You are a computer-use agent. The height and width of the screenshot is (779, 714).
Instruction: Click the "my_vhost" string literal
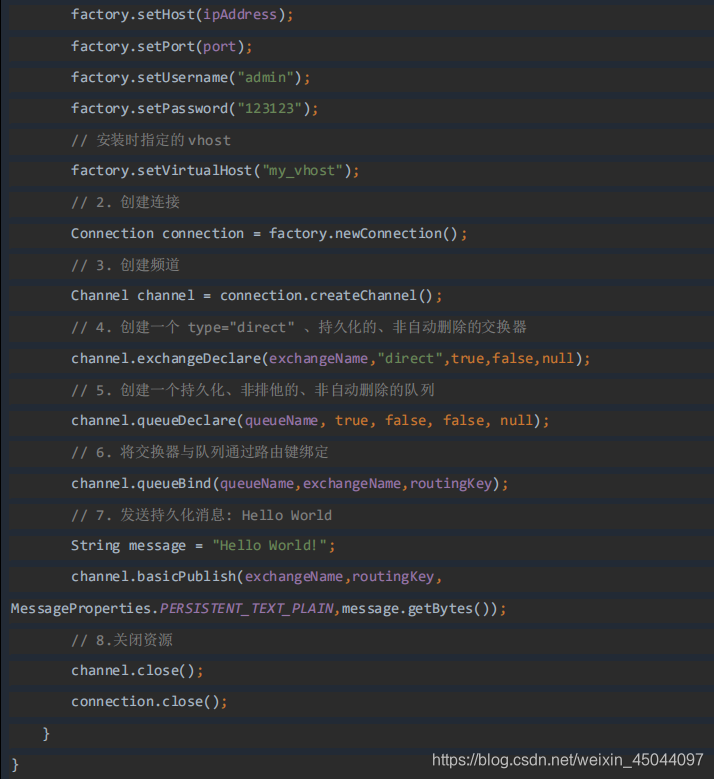[303, 171]
